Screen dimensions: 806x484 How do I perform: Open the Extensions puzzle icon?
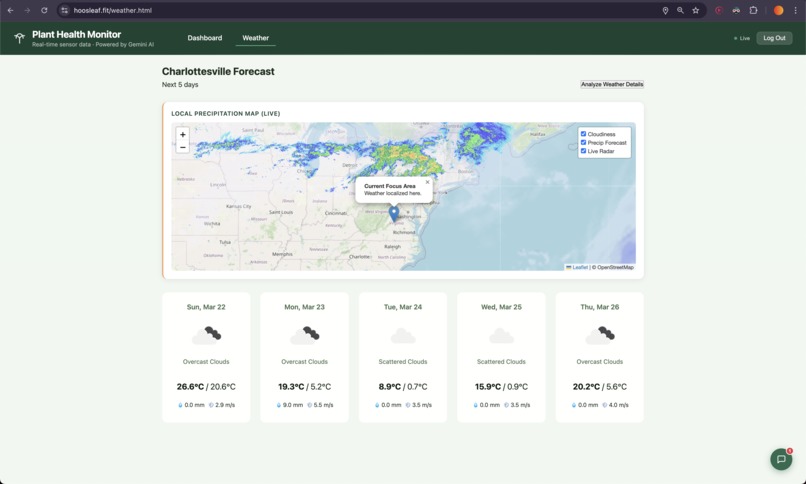[753, 10]
